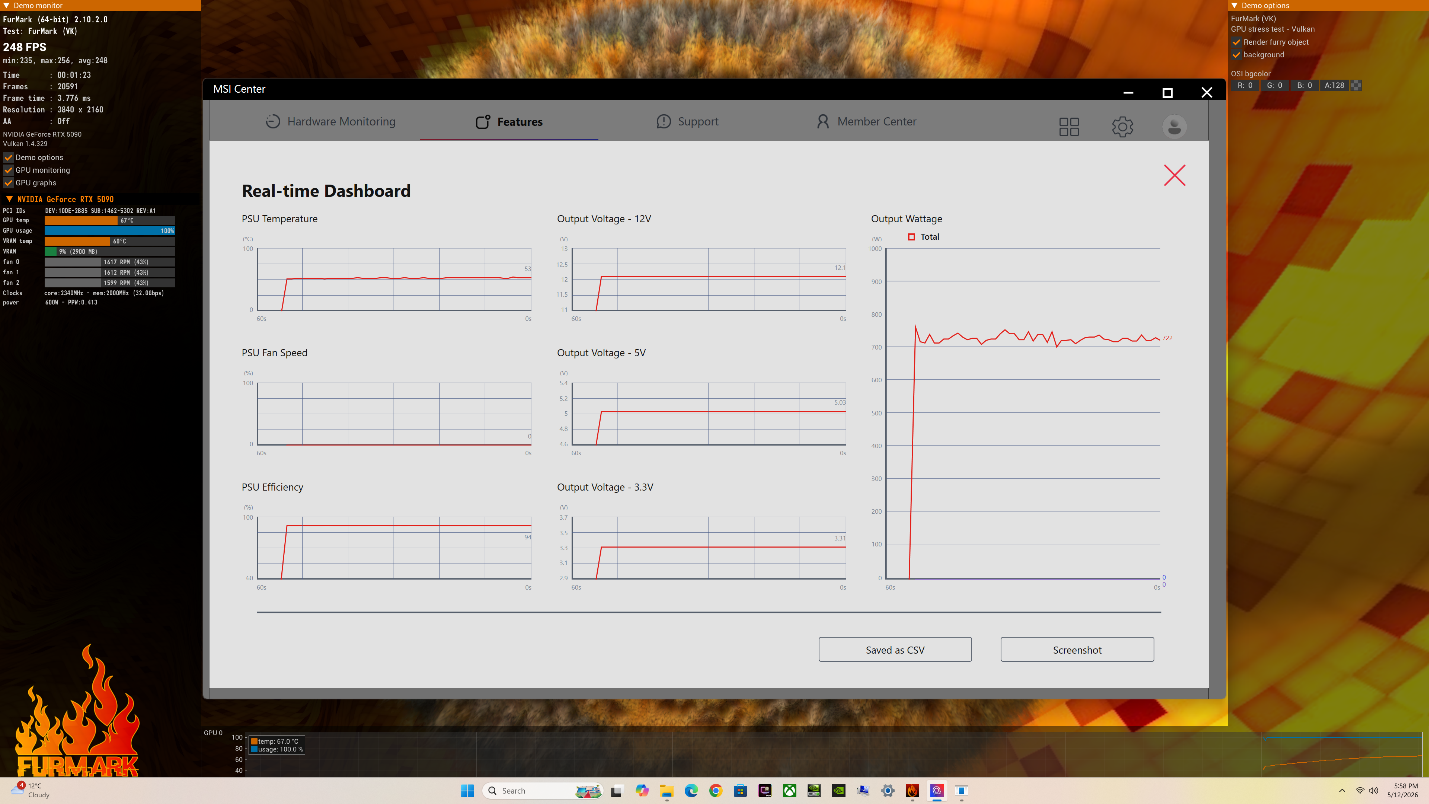Open the OSI bgcolor swatch picker
1429x804 pixels.
click(x=1356, y=86)
